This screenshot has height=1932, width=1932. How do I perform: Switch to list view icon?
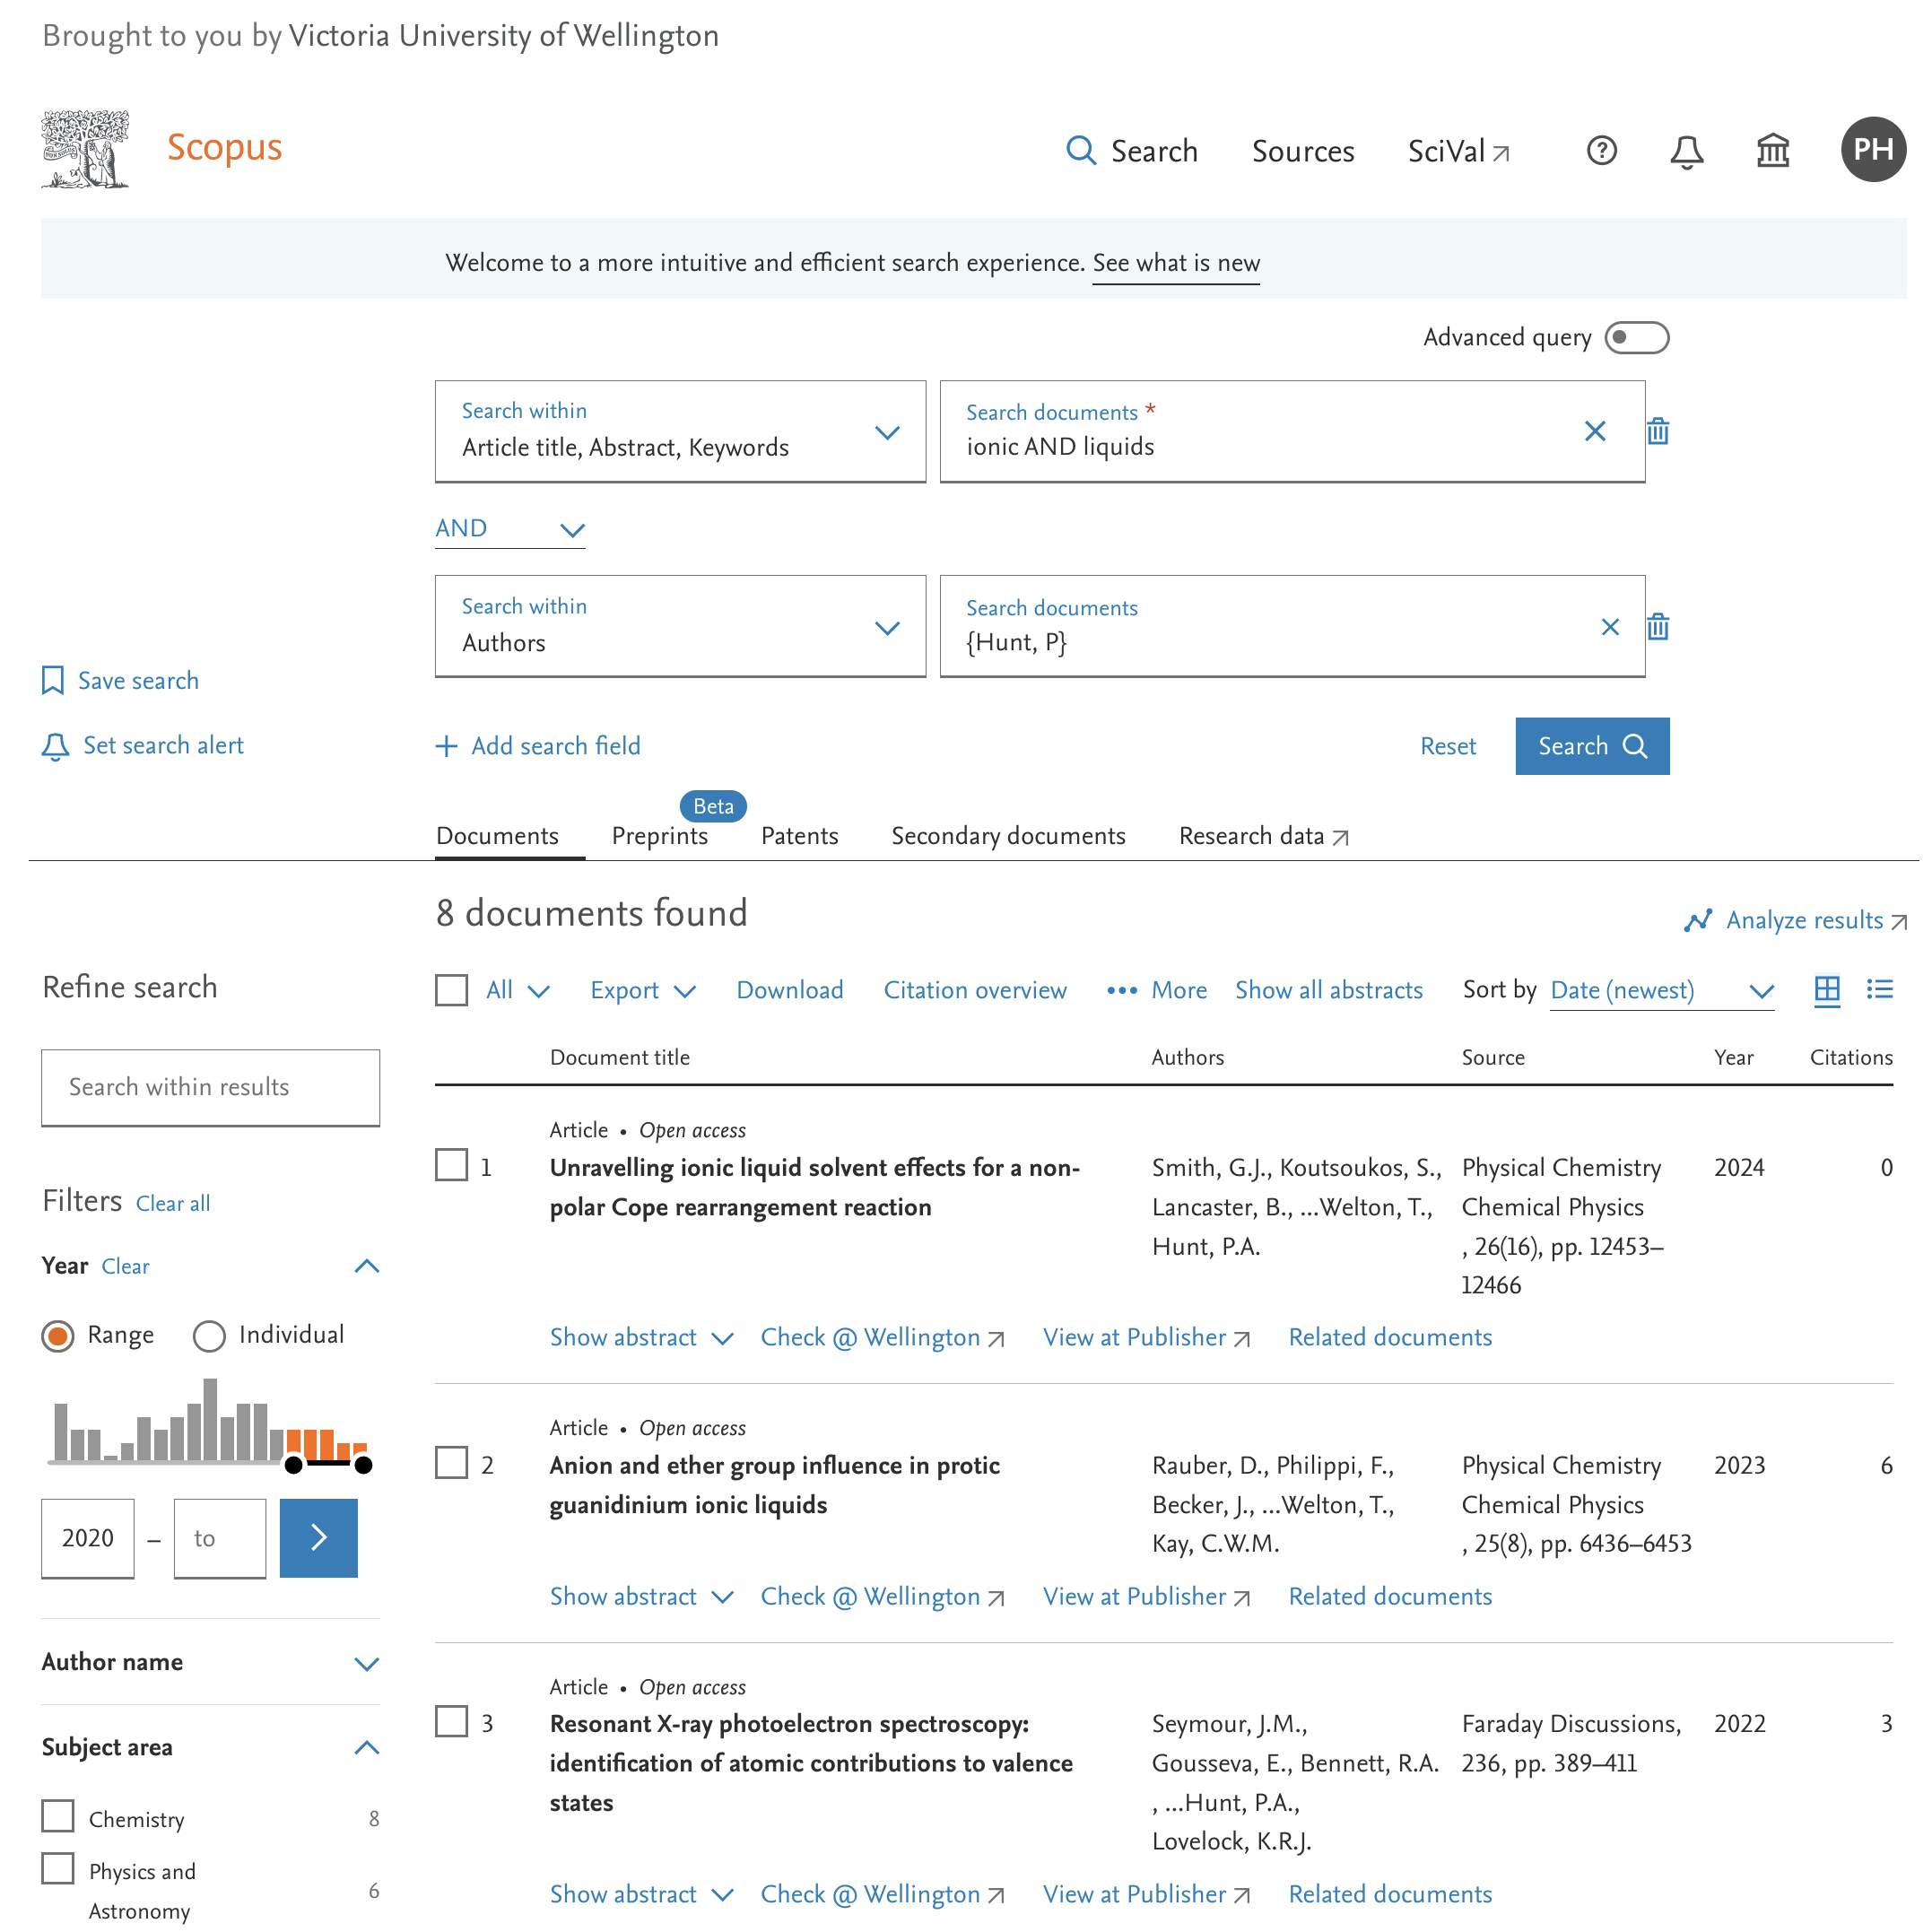1879,990
